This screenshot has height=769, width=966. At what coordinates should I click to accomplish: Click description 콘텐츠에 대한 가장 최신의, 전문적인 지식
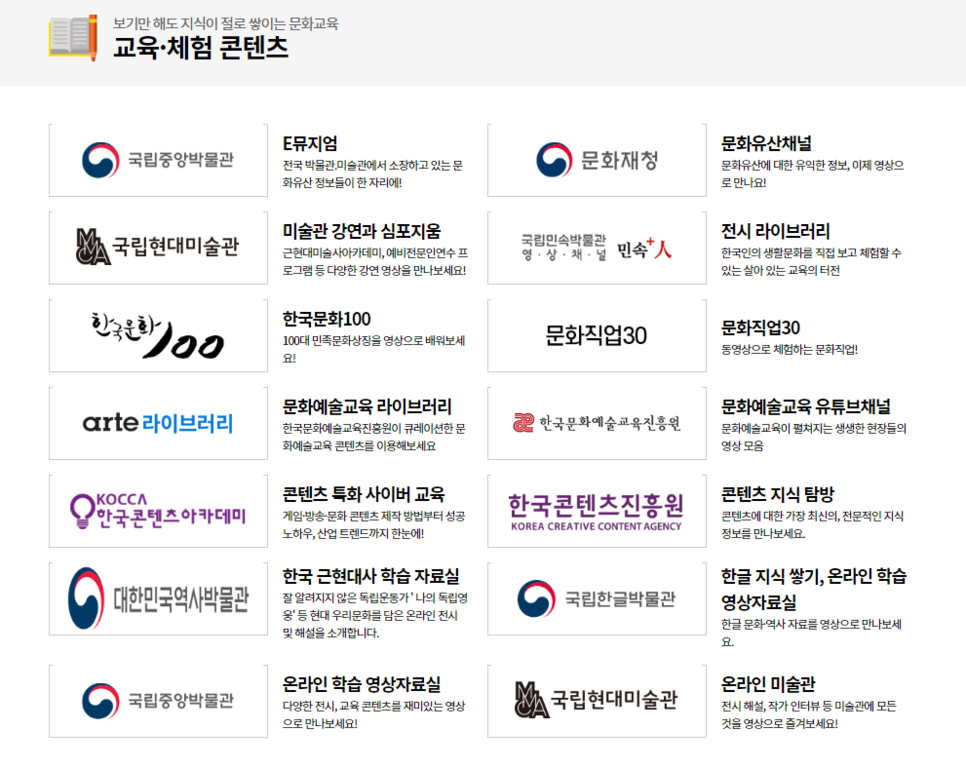[x=813, y=524]
